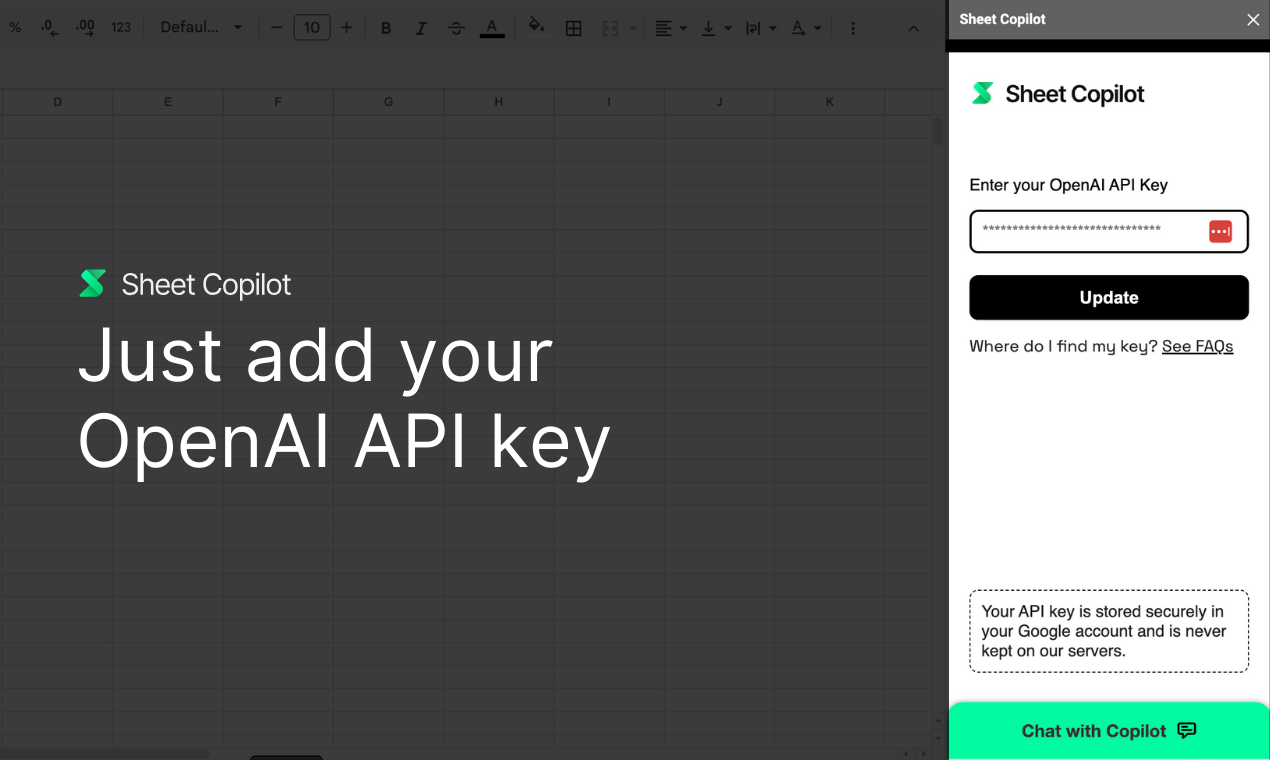
Task: Click the Chat with Copilot button
Action: click(x=1109, y=731)
